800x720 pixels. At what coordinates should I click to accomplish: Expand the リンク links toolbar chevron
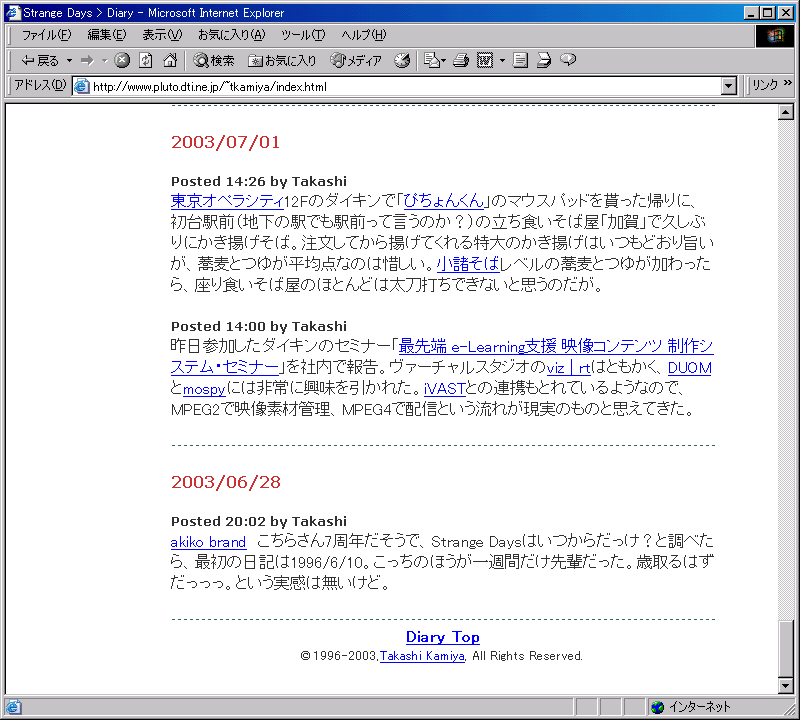click(x=787, y=83)
